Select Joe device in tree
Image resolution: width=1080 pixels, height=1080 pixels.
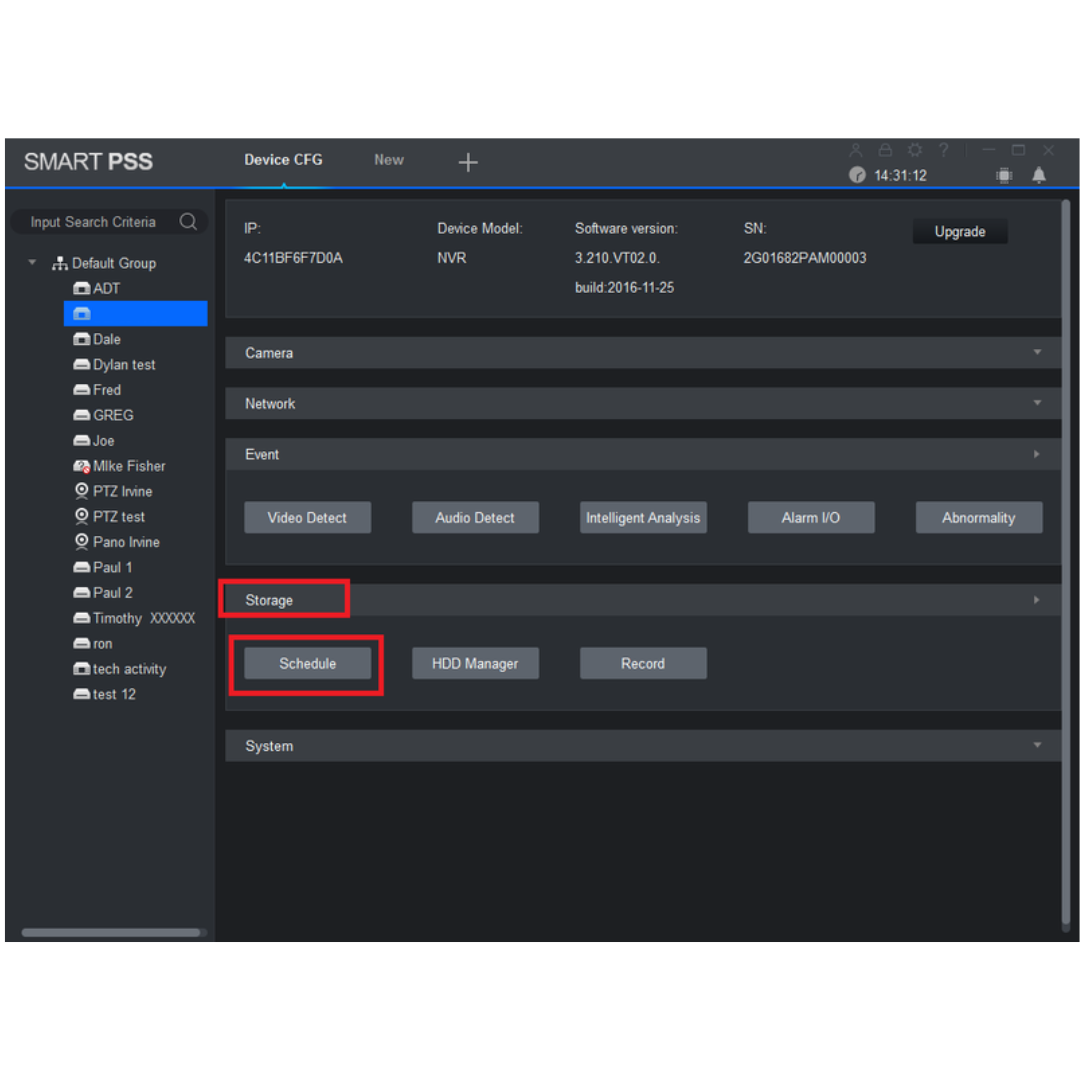pyautogui.click(x=103, y=441)
